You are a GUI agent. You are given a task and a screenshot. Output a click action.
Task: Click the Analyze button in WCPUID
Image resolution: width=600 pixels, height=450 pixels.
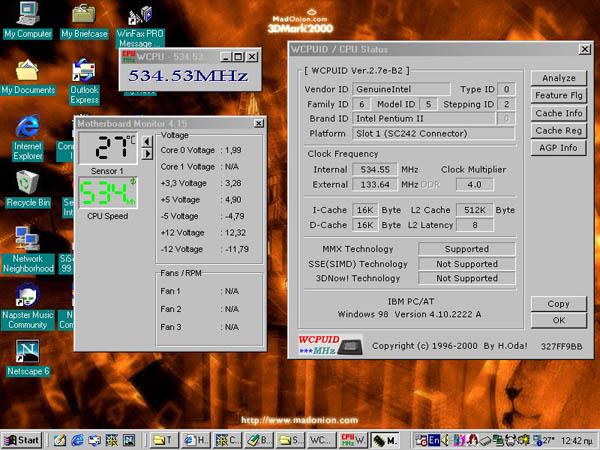[x=559, y=78]
